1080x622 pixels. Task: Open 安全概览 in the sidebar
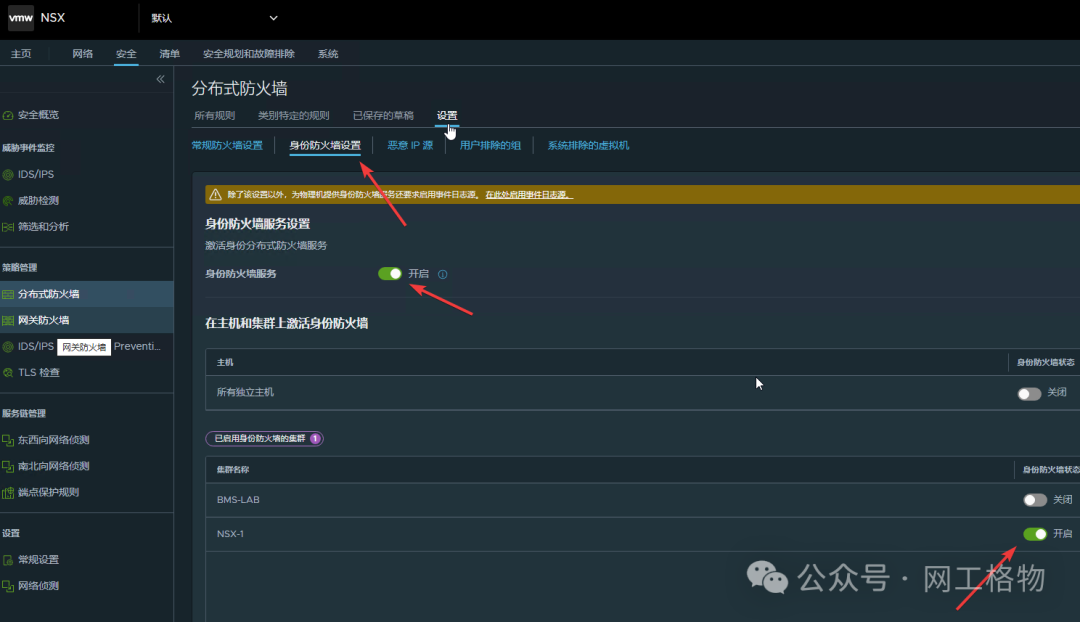(39, 115)
